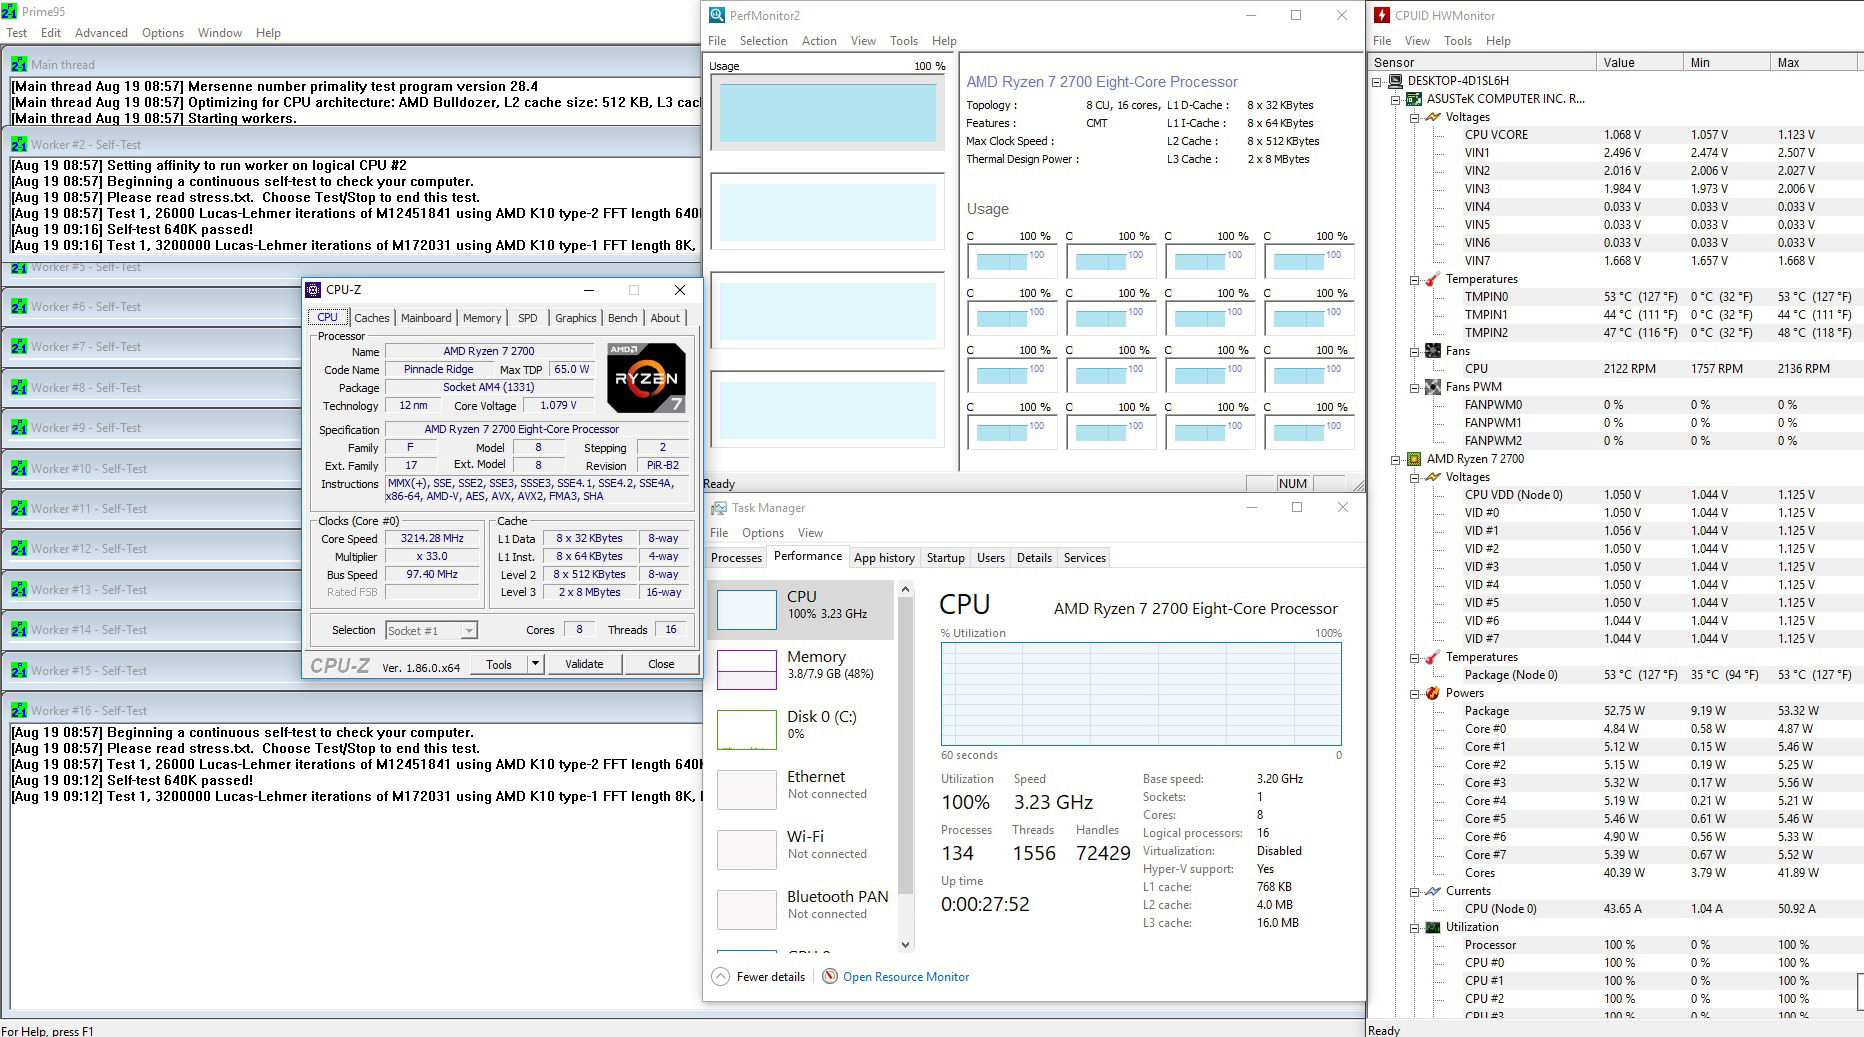1864x1037 pixels.
Task: Click the PerfMonitor2 title bar icon
Action: (x=717, y=15)
